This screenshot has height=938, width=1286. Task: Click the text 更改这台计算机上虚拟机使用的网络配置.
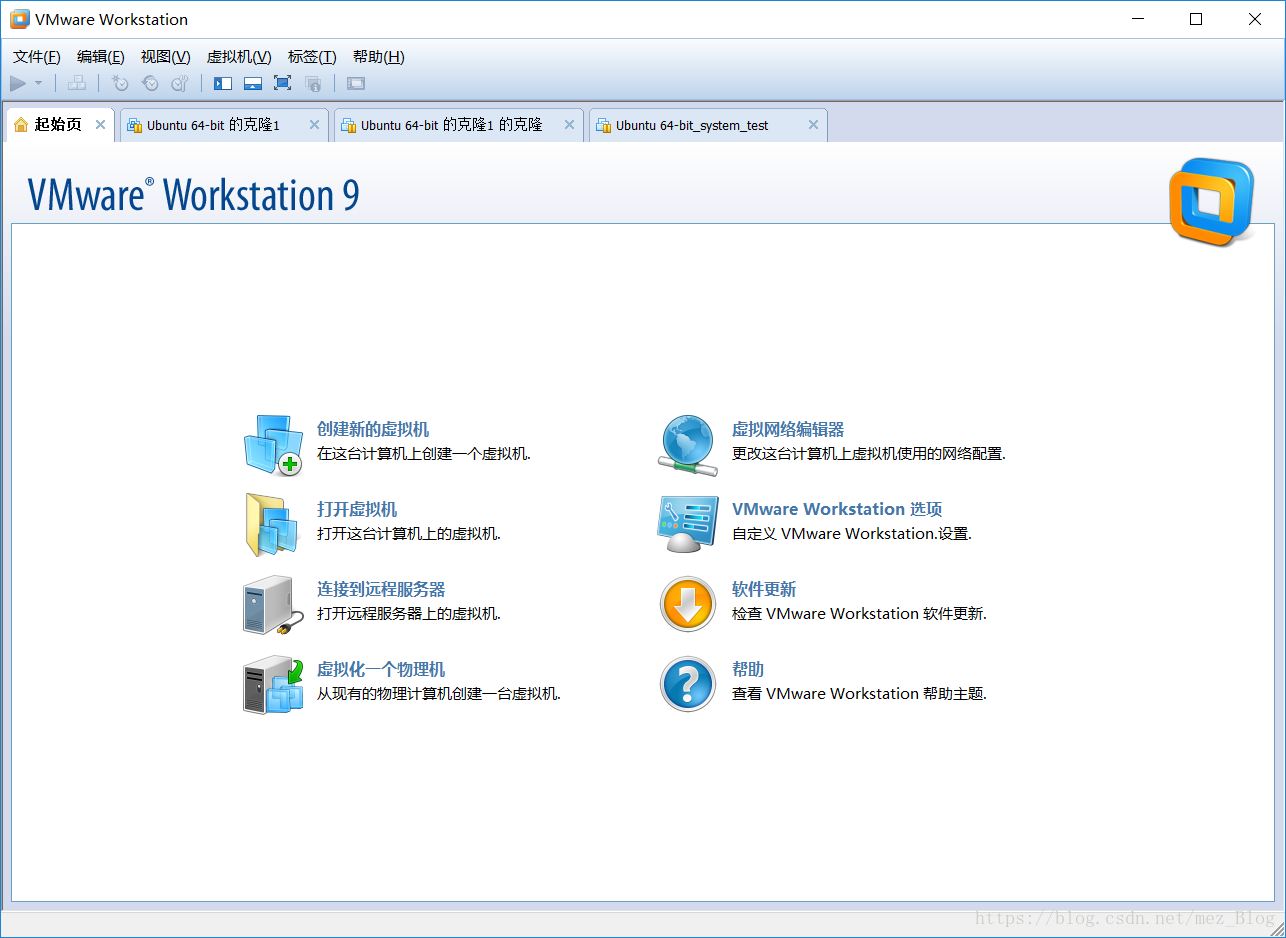[869, 453]
